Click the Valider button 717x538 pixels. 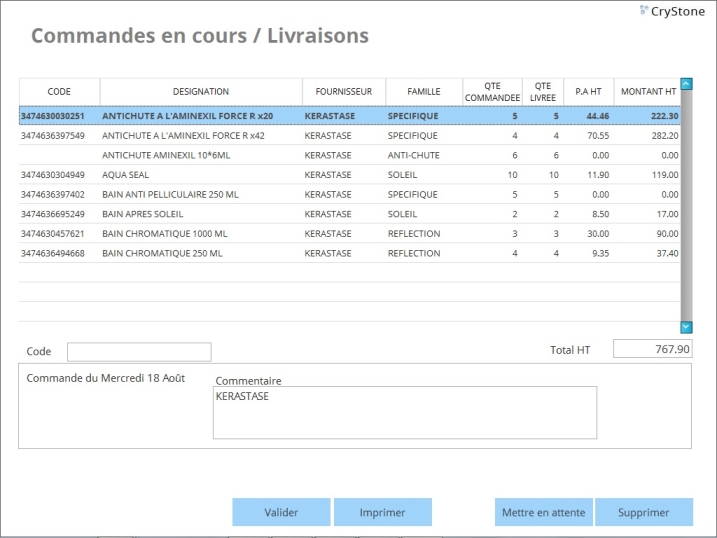[x=281, y=512]
